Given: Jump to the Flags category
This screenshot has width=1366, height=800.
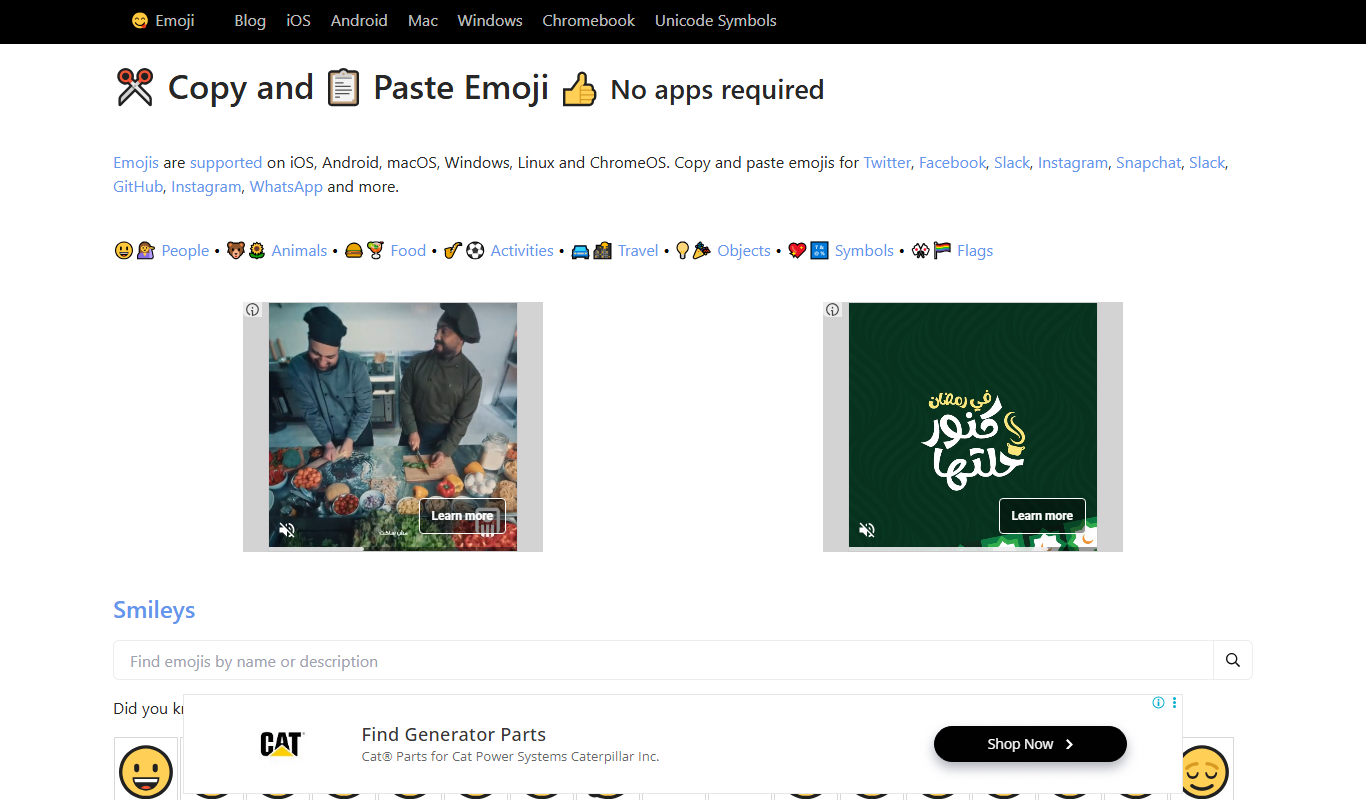Looking at the screenshot, I should coord(975,250).
